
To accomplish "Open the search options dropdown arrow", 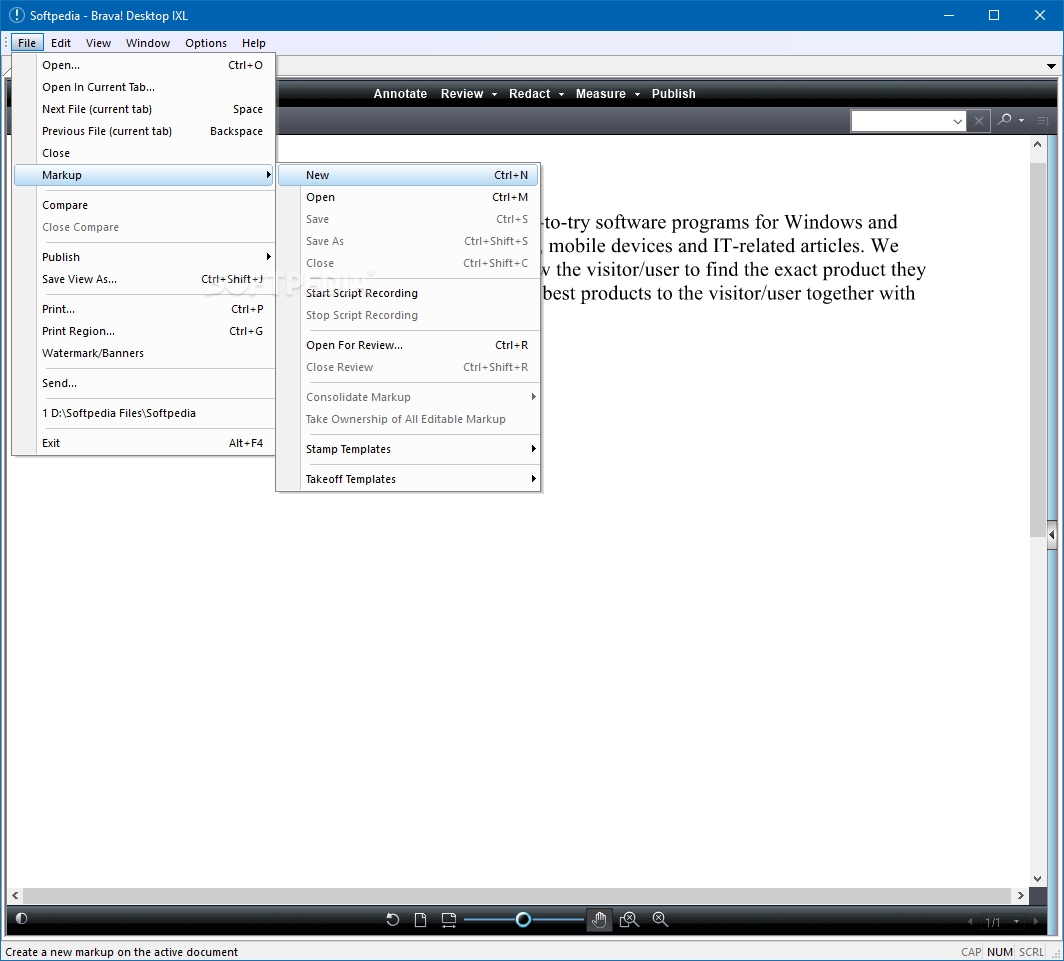I will click(x=1021, y=121).
